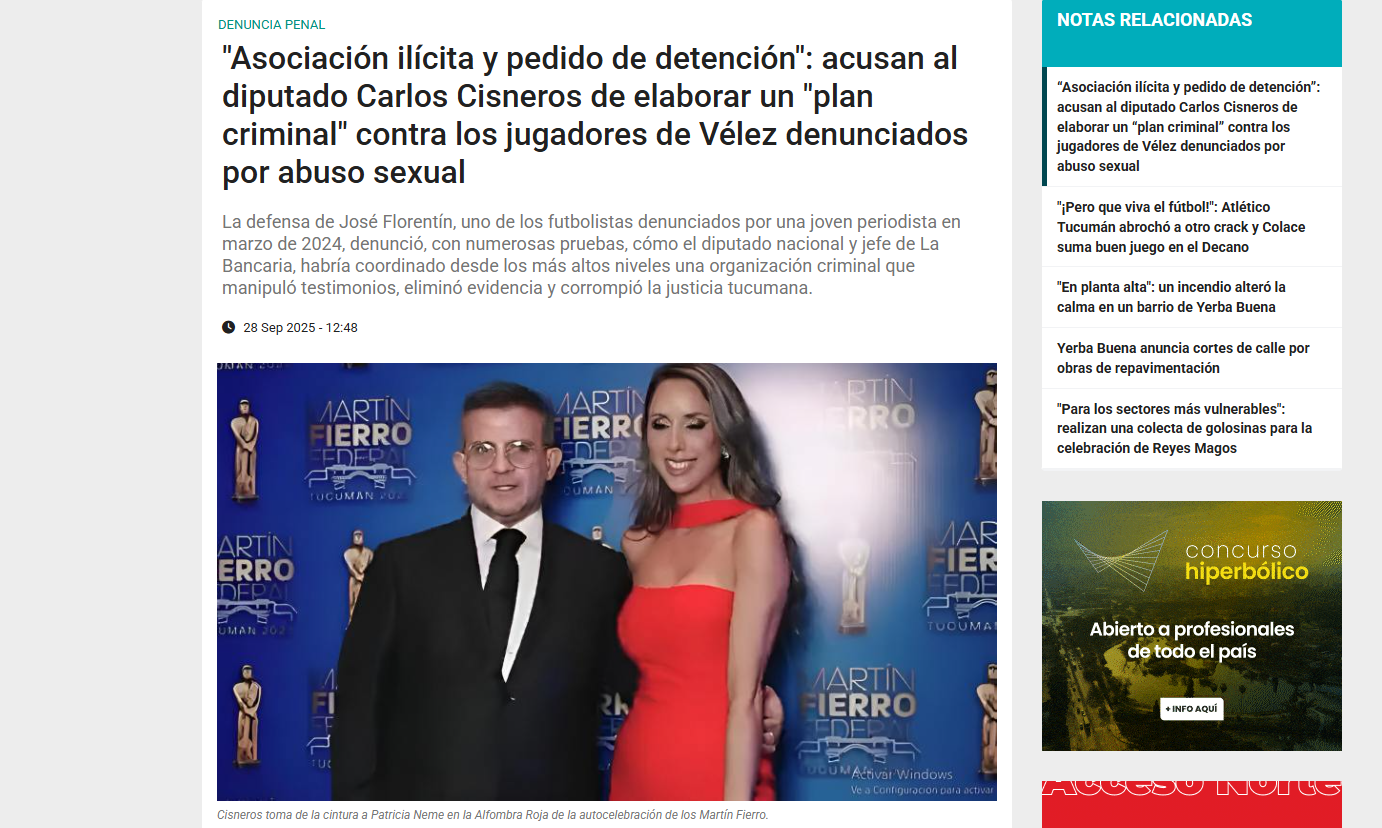1382x828 pixels.
Task: Click the clock icon beside the publish date
Action: [x=228, y=327]
